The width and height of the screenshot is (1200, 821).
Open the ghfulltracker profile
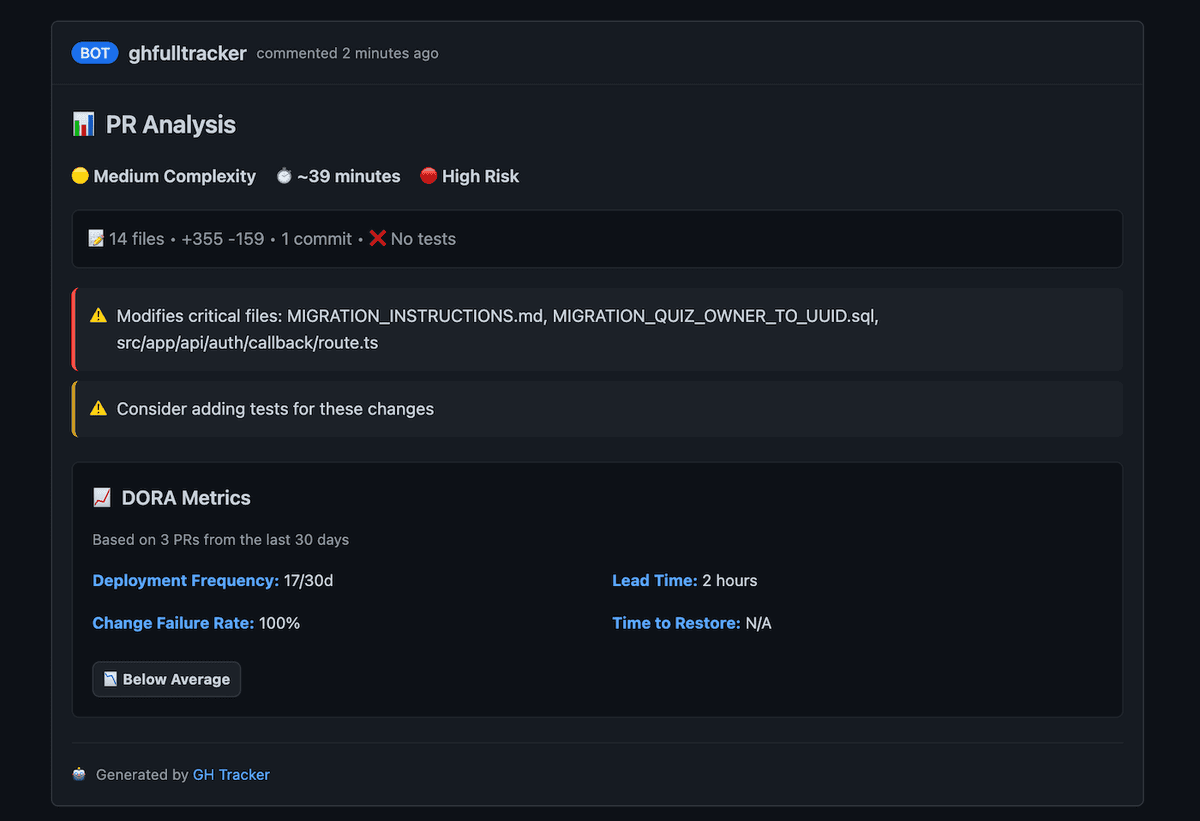[x=187, y=53]
